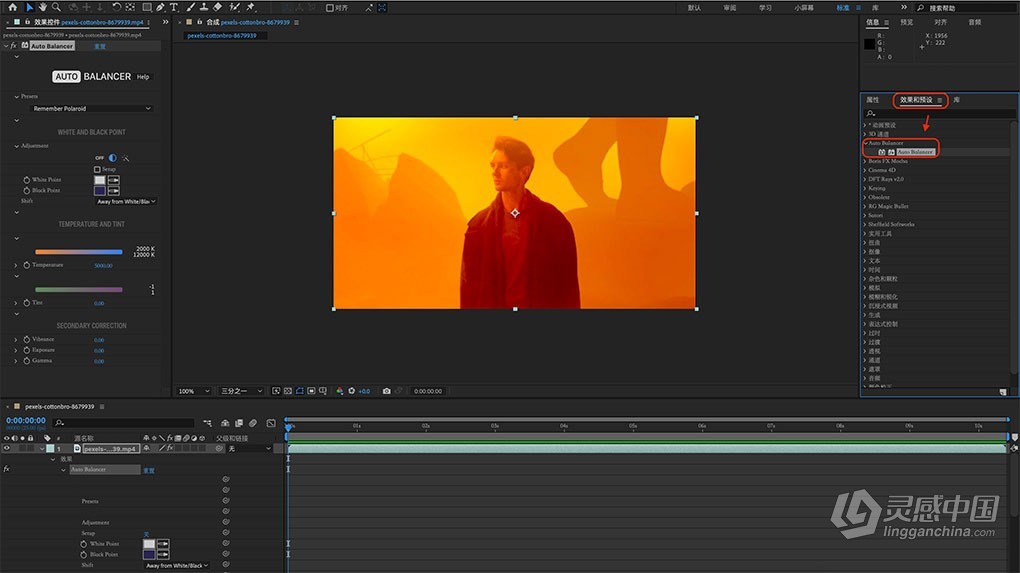The height and width of the screenshot is (573, 1020).
Task: Open the 音频 audio tab
Action: (x=974, y=22)
